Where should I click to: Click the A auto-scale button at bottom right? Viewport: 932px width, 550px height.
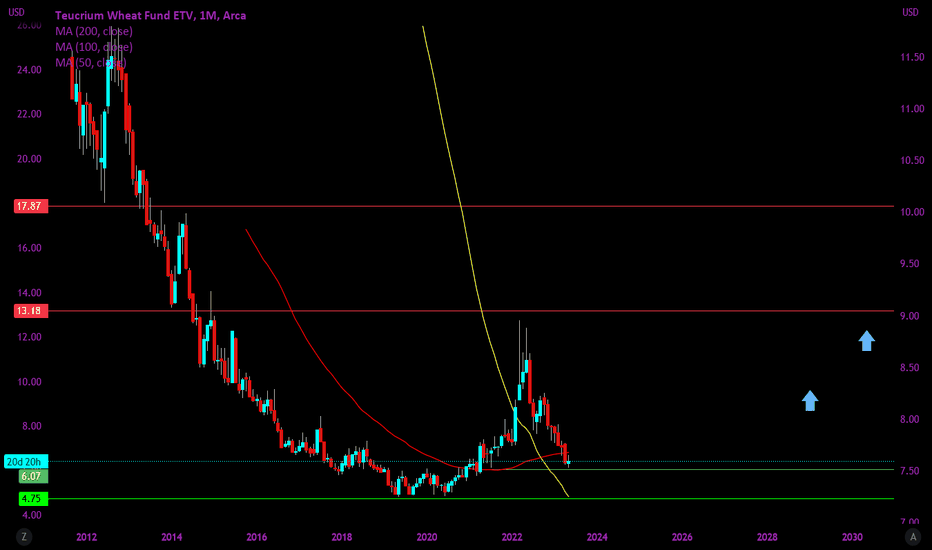pyautogui.click(x=912, y=536)
